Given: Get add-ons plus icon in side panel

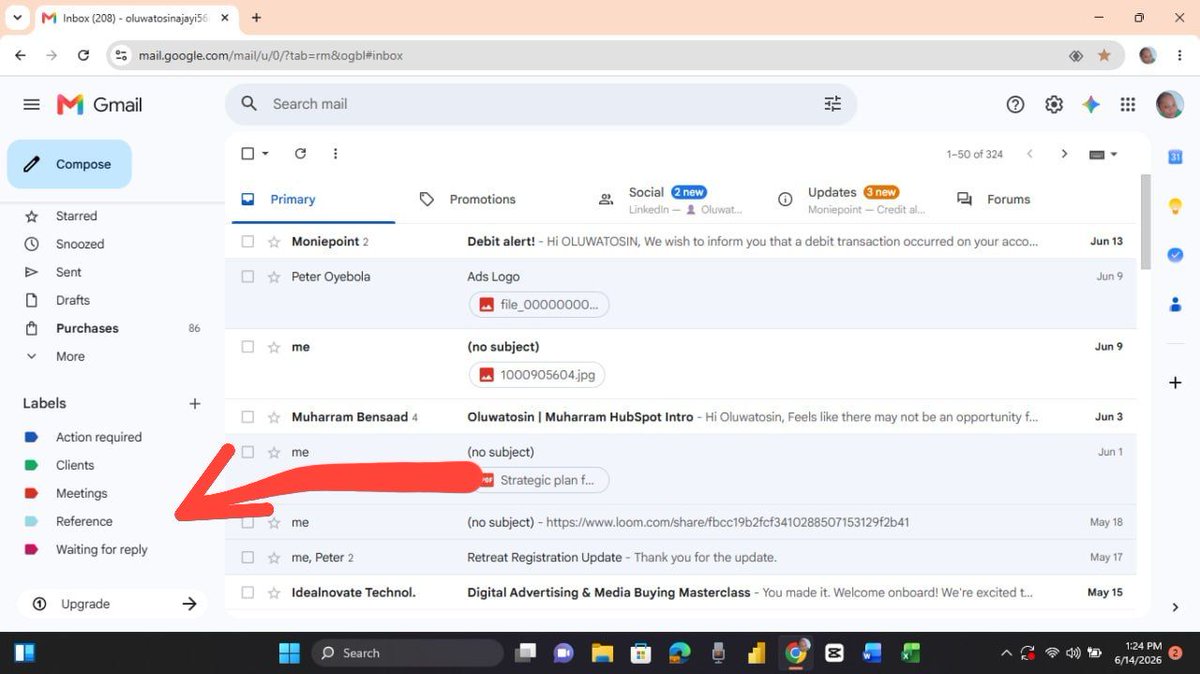Looking at the screenshot, I should tap(1176, 383).
